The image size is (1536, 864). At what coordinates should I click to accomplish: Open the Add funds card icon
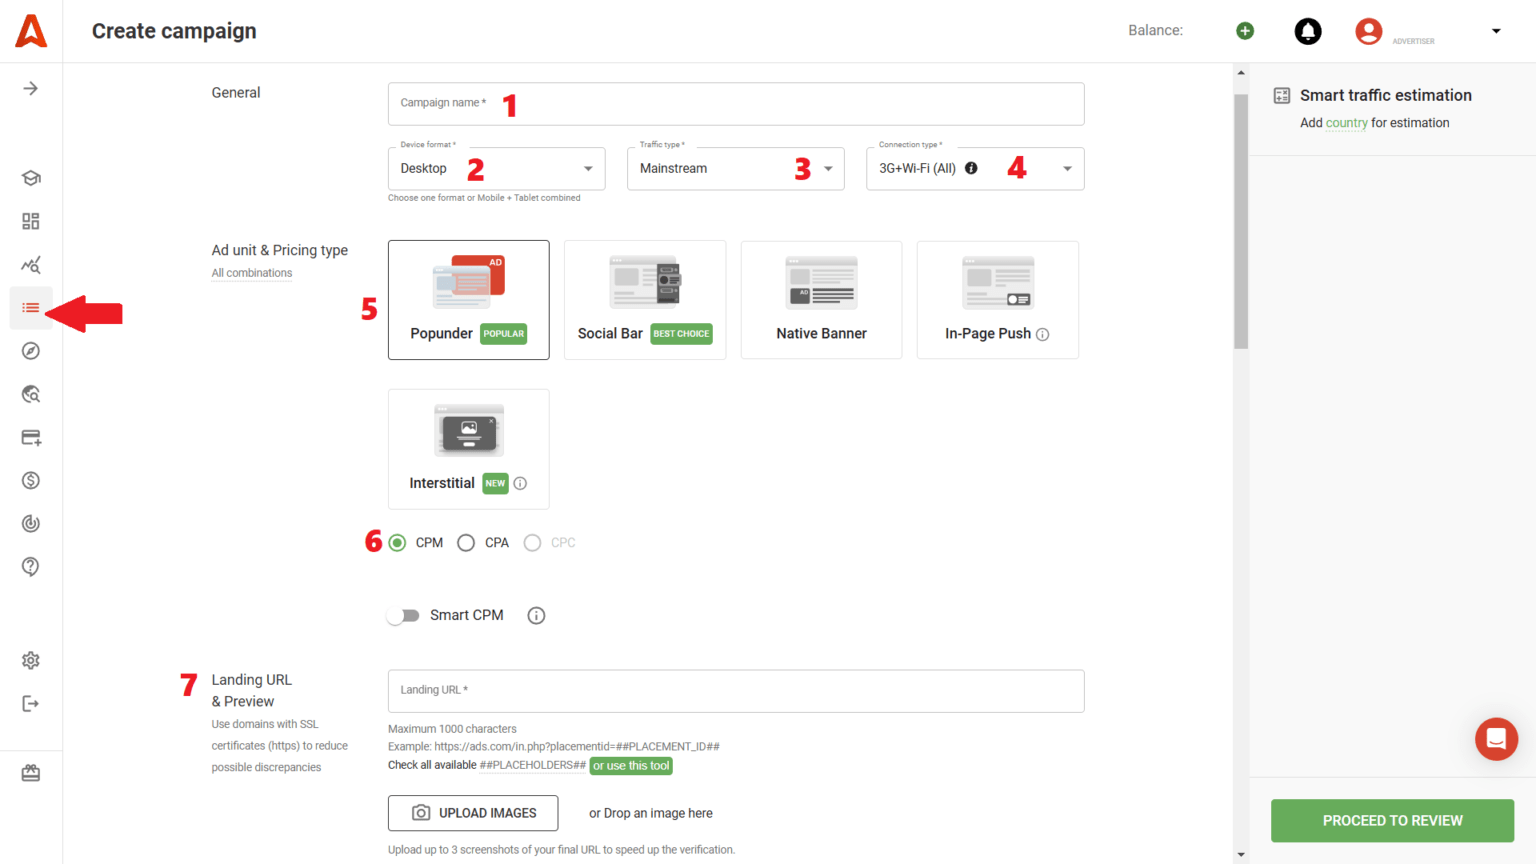(x=30, y=437)
